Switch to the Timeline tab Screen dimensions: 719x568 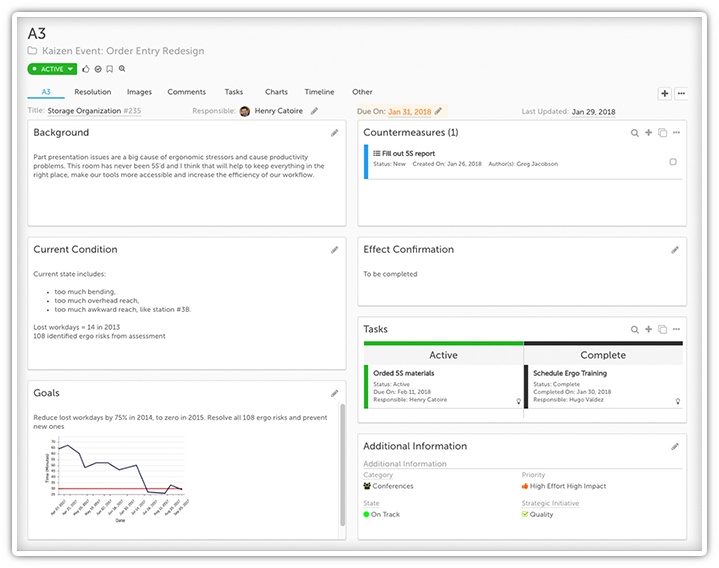pyautogui.click(x=319, y=92)
